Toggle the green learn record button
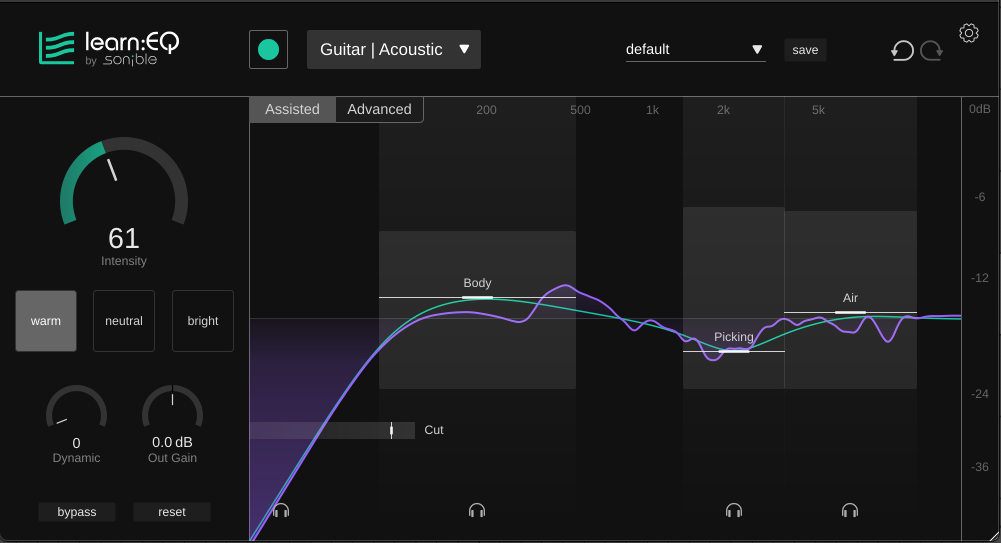Viewport: 1001px width, 543px height. pos(268,49)
